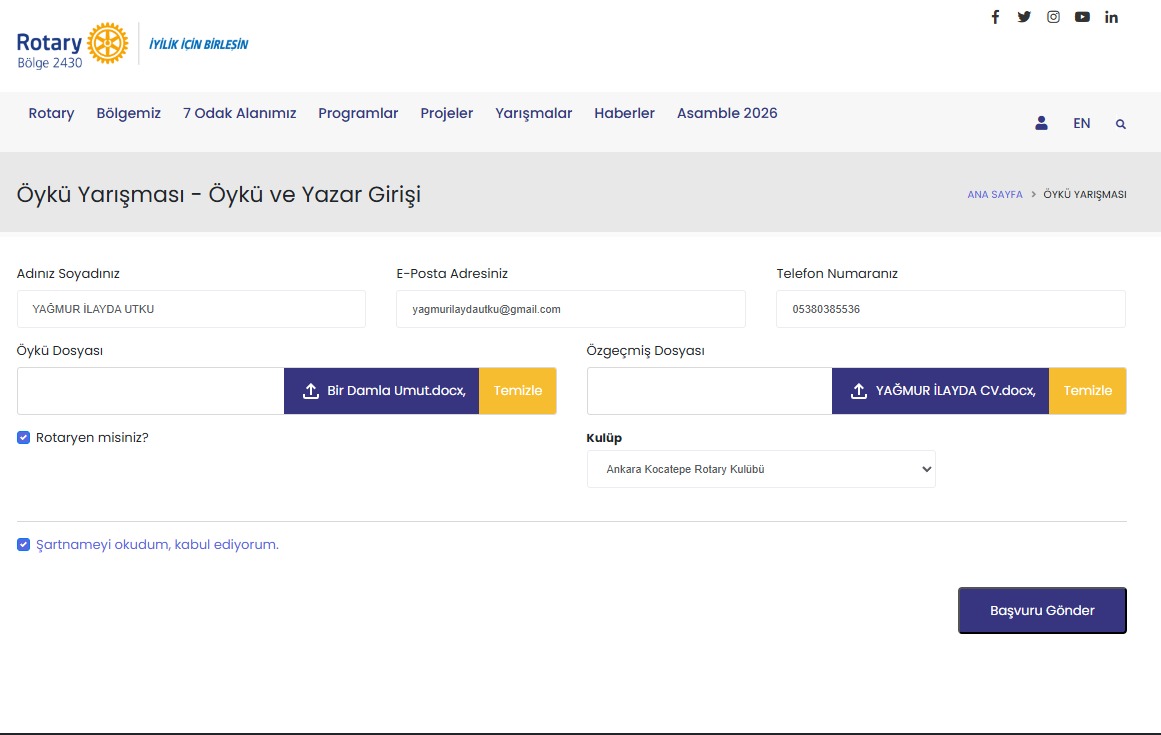Click the E-Posta Adresiniz input field
The width and height of the screenshot is (1161, 735).
(x=570, y=309)
